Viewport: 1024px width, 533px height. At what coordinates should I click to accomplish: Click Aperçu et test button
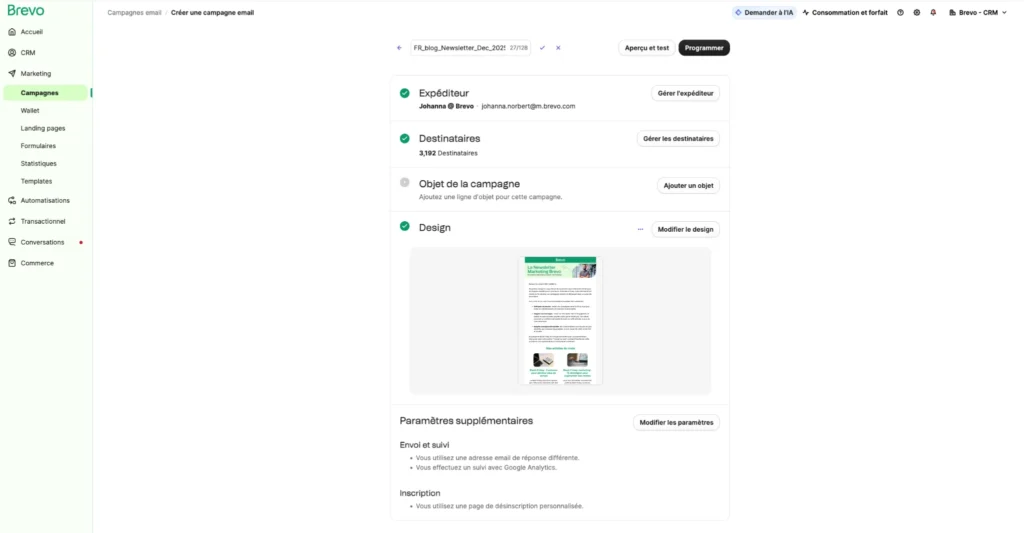coord(646,48)
